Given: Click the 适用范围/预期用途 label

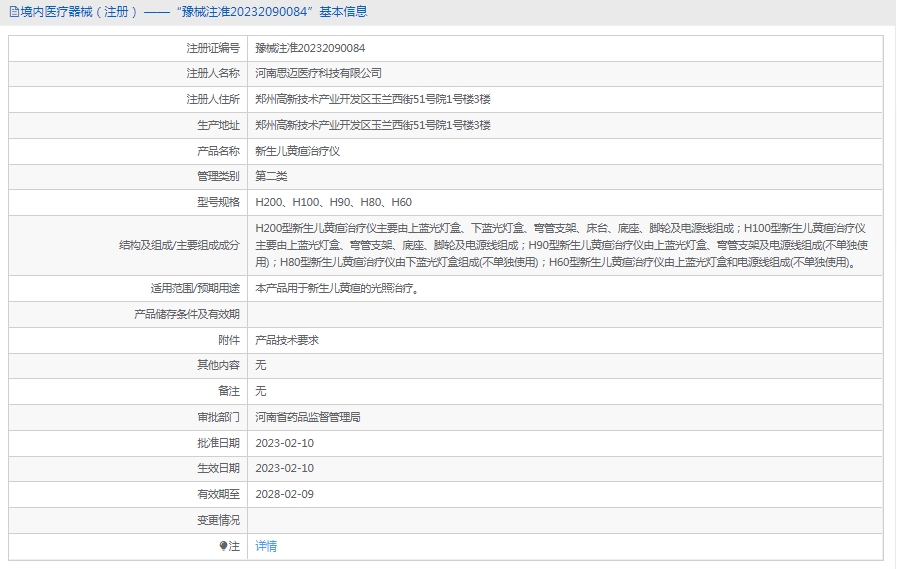Looking at the screenshot, I should click(195, 288).
